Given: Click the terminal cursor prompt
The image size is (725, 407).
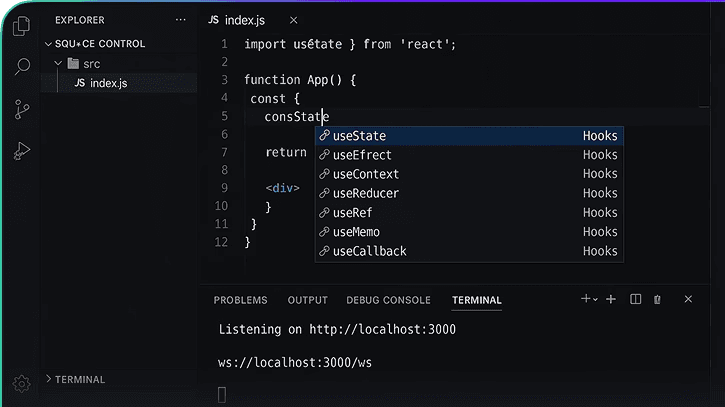Looking at the screenshot, I should coord(222,395).
